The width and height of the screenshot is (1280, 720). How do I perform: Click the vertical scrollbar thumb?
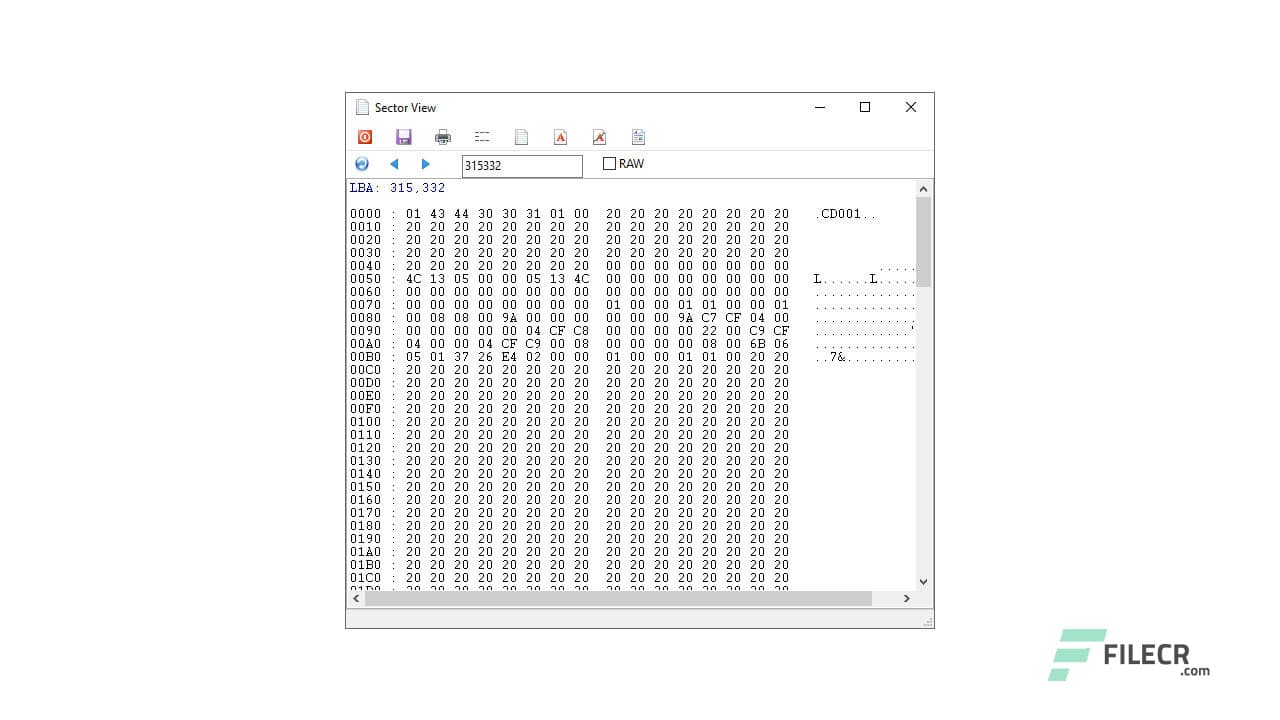(923, 240)
